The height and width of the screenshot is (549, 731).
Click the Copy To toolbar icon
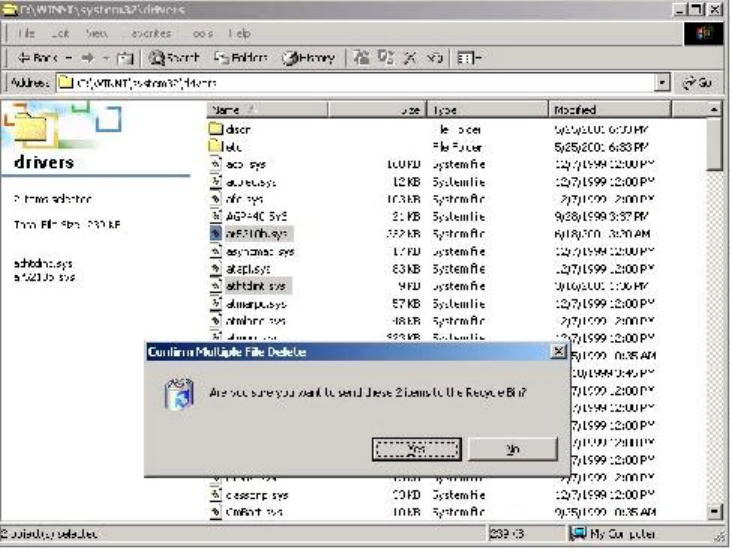[386, 57]
